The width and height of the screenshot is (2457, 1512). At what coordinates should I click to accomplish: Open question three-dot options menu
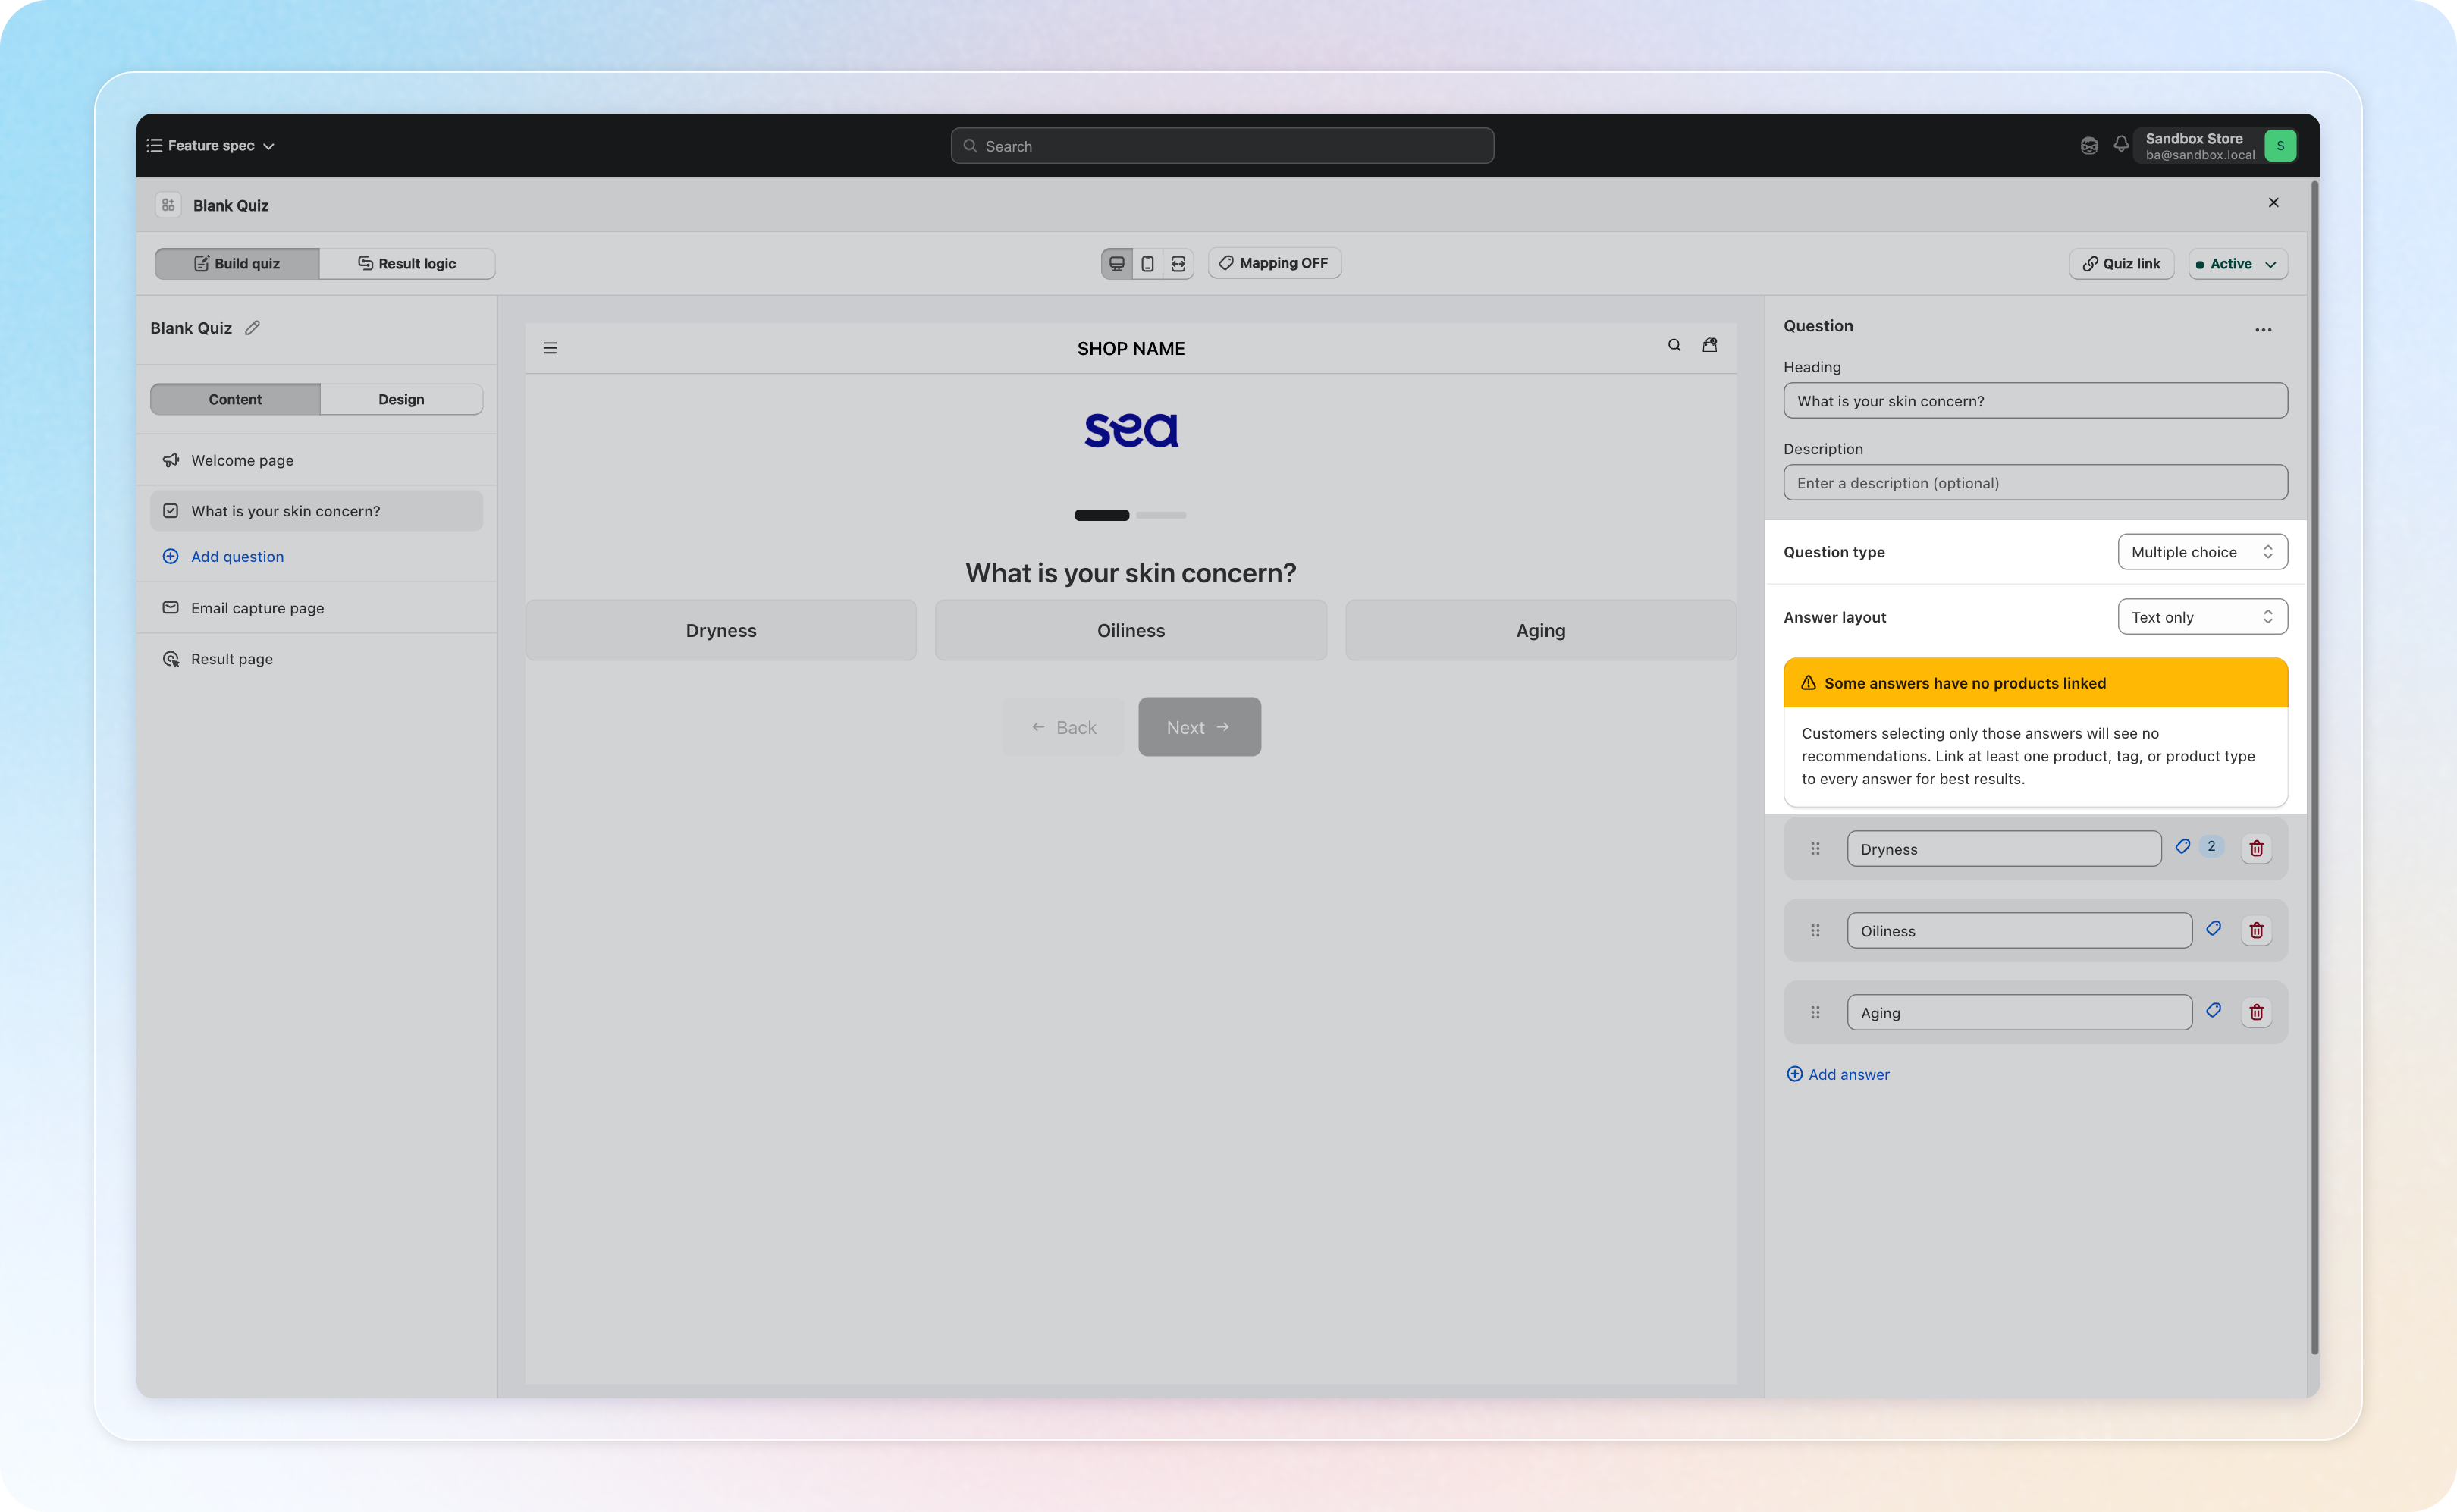pos(2263,329)
